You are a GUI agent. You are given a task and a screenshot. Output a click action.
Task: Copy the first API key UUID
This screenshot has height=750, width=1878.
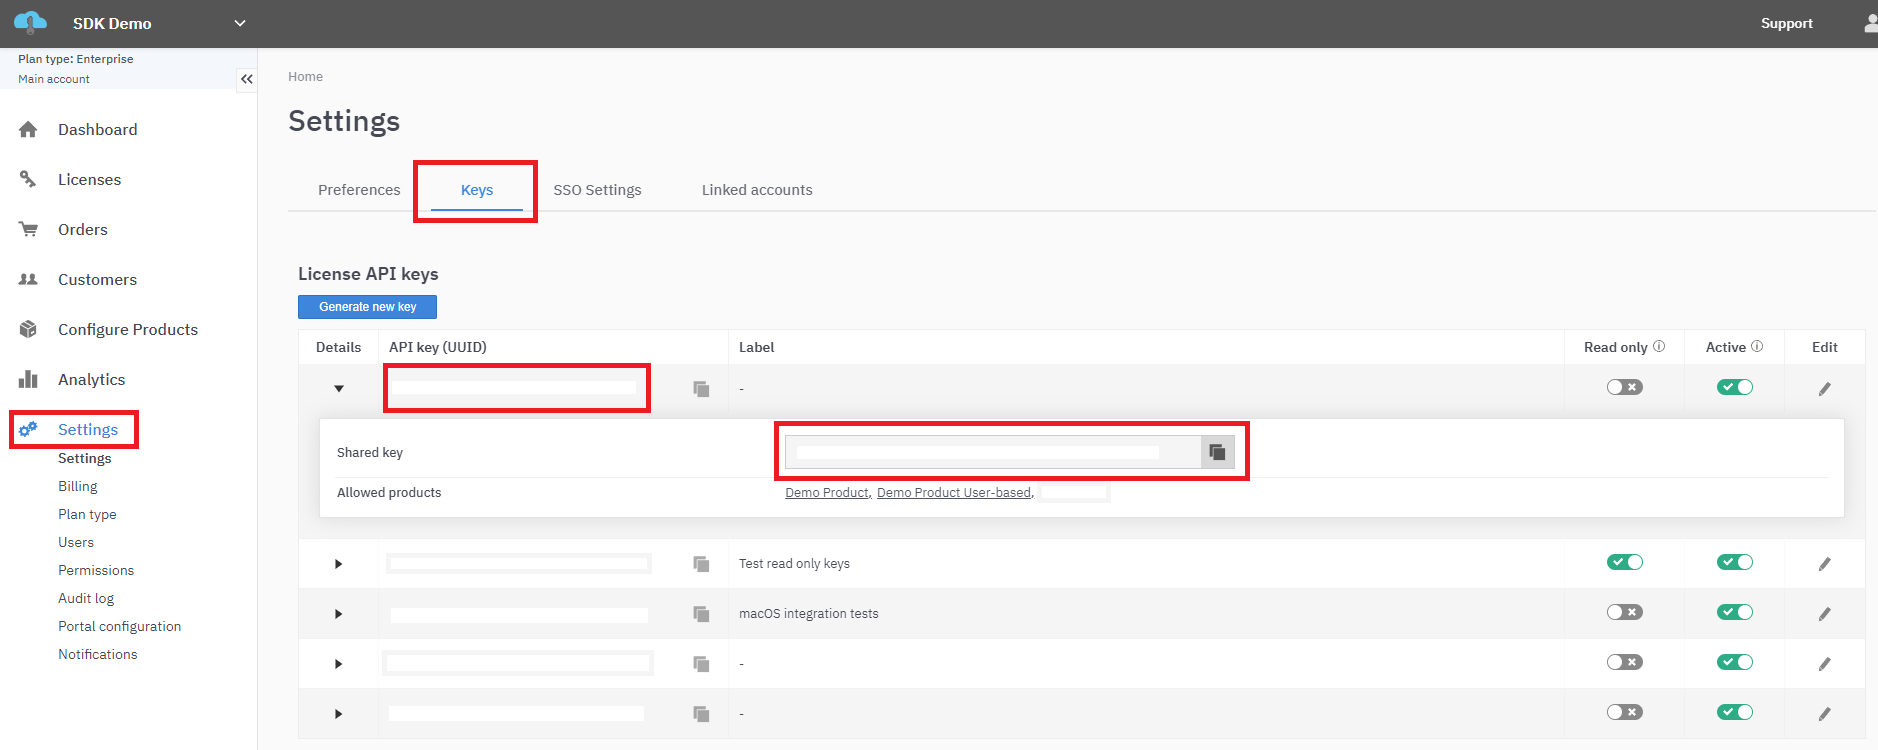pyautogui.click(x=701, y=389)
